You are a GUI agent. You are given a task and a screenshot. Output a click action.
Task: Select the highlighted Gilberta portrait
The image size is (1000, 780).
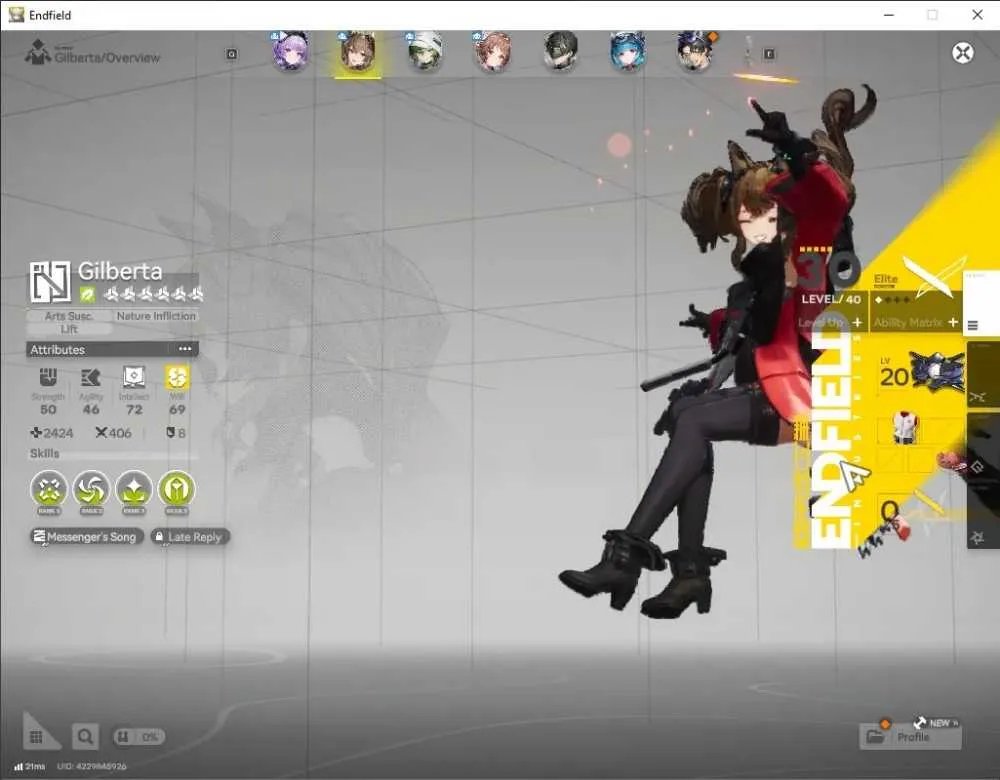tap(358, 51)
